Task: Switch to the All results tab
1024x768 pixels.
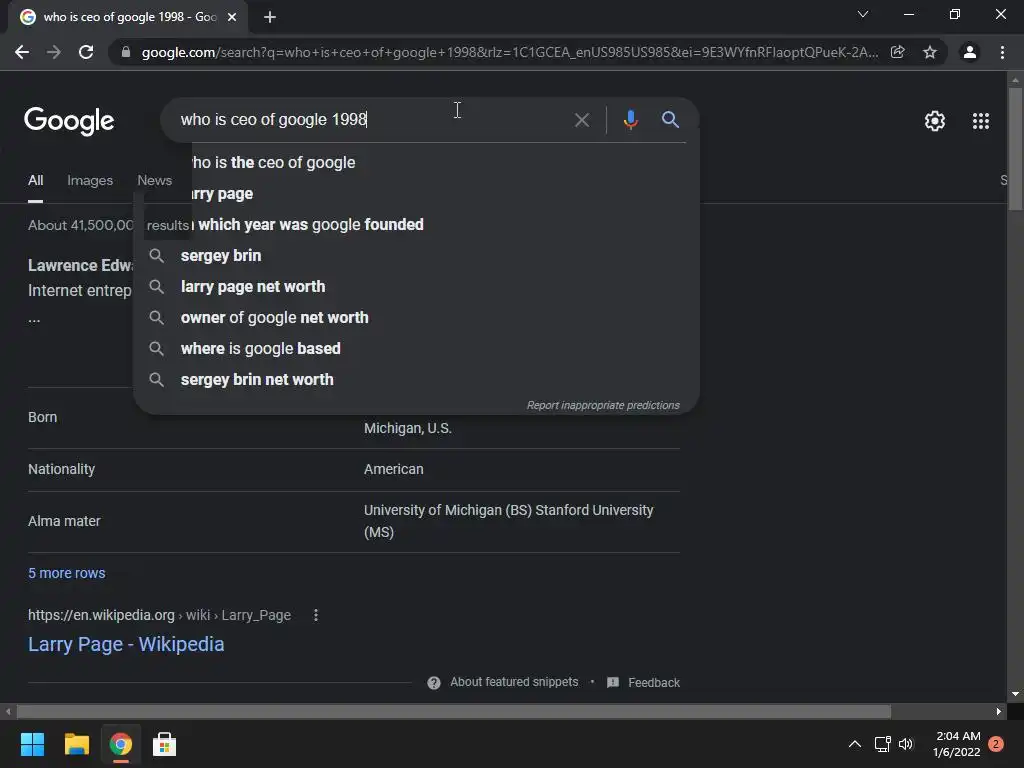Action: [35, 180]
